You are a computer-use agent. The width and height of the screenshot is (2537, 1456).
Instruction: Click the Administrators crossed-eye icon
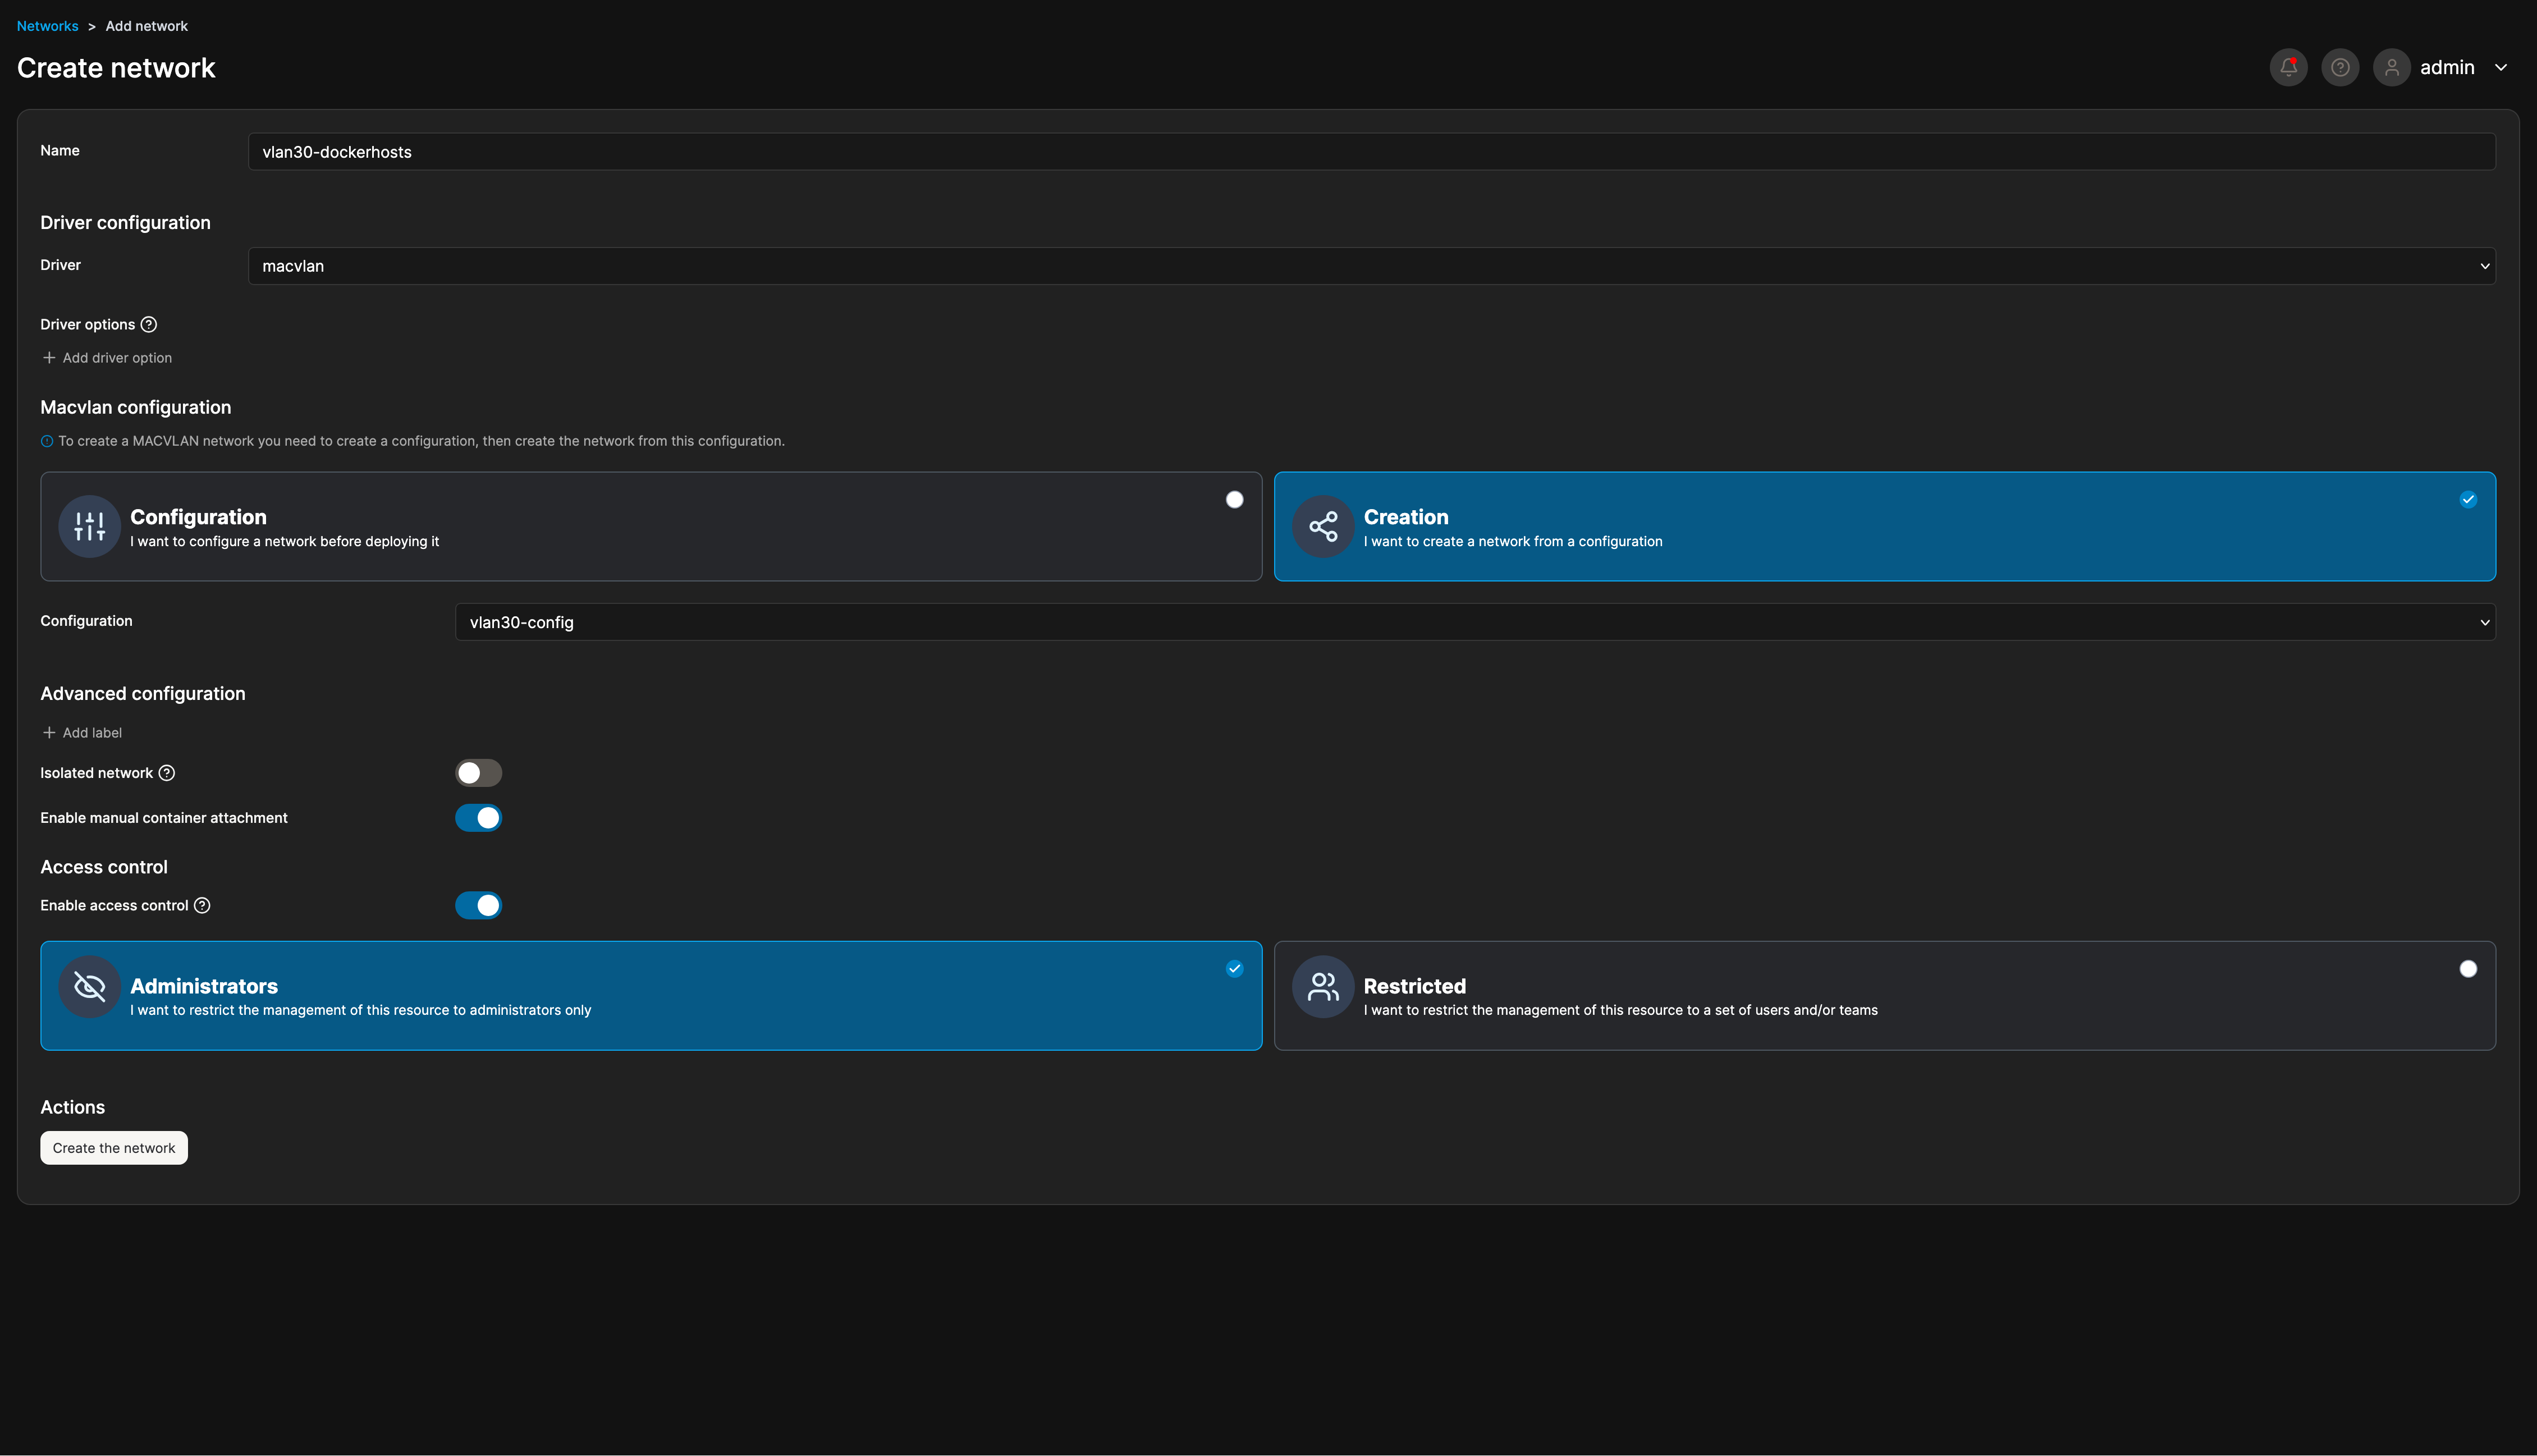(89, 987)
